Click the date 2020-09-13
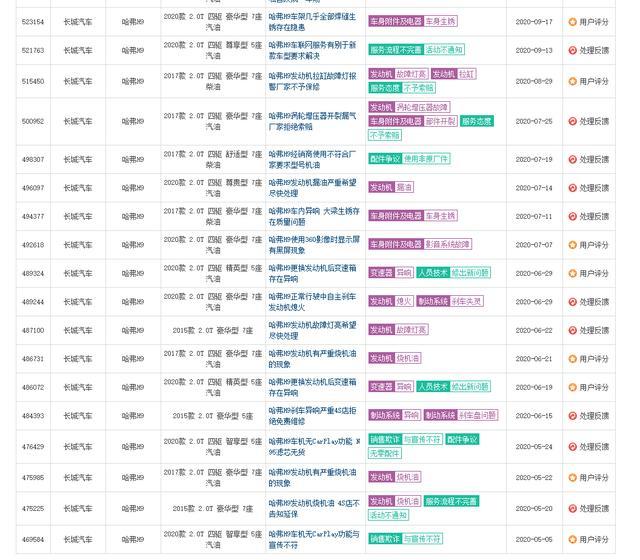The image size is (640, 560). (534, 51)
